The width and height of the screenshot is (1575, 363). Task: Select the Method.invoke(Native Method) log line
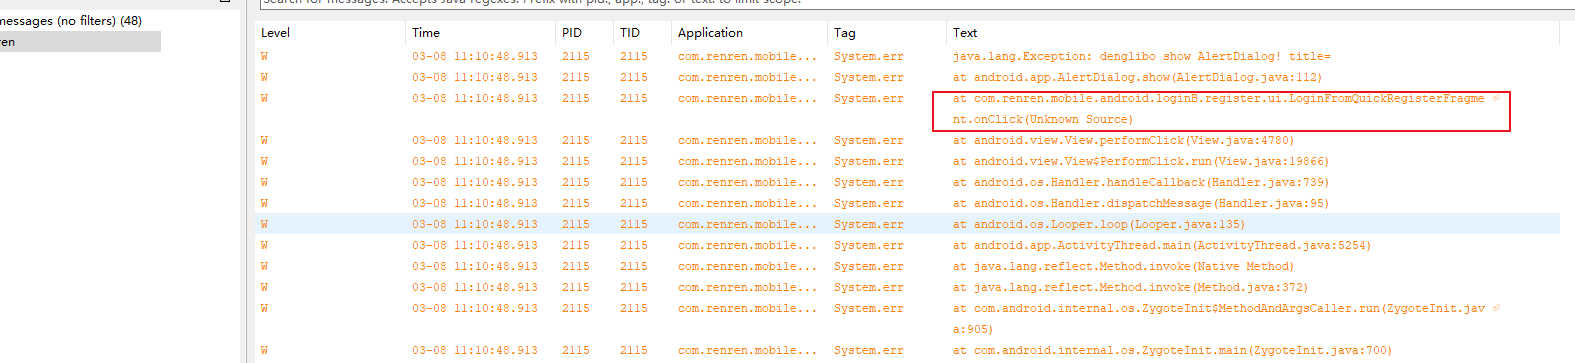(x=909, y=267)
